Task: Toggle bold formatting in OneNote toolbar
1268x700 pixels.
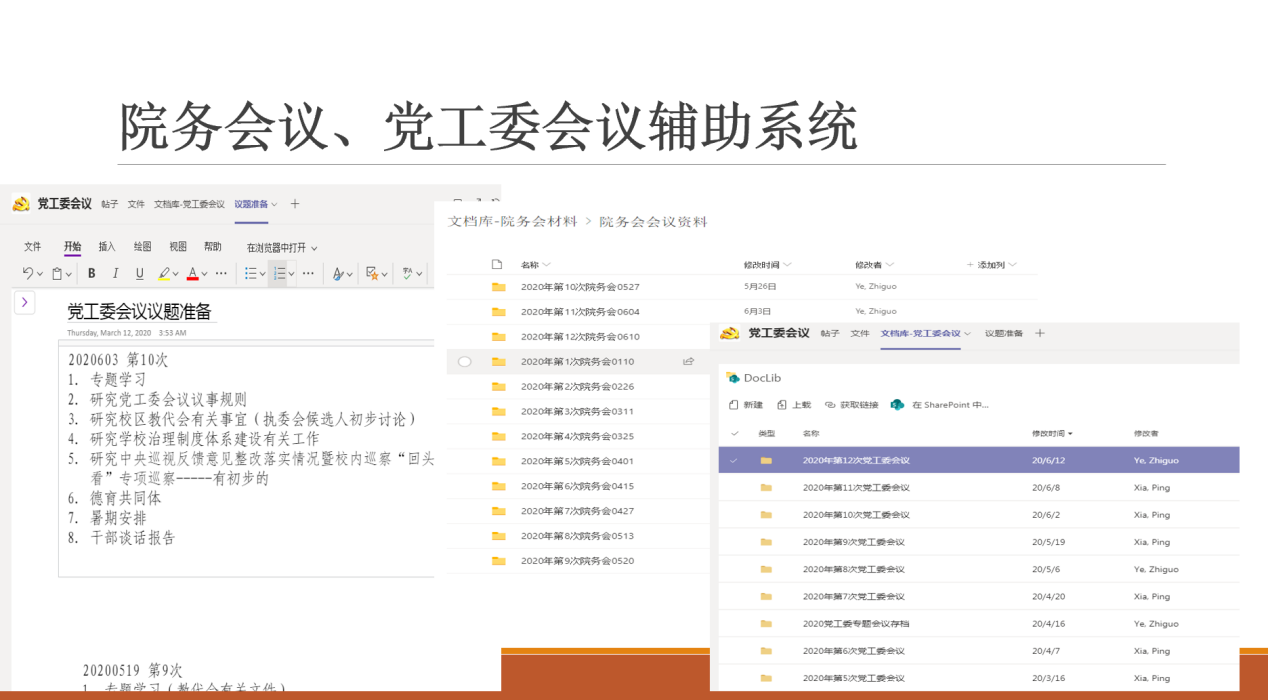Action: coord(91,273)
